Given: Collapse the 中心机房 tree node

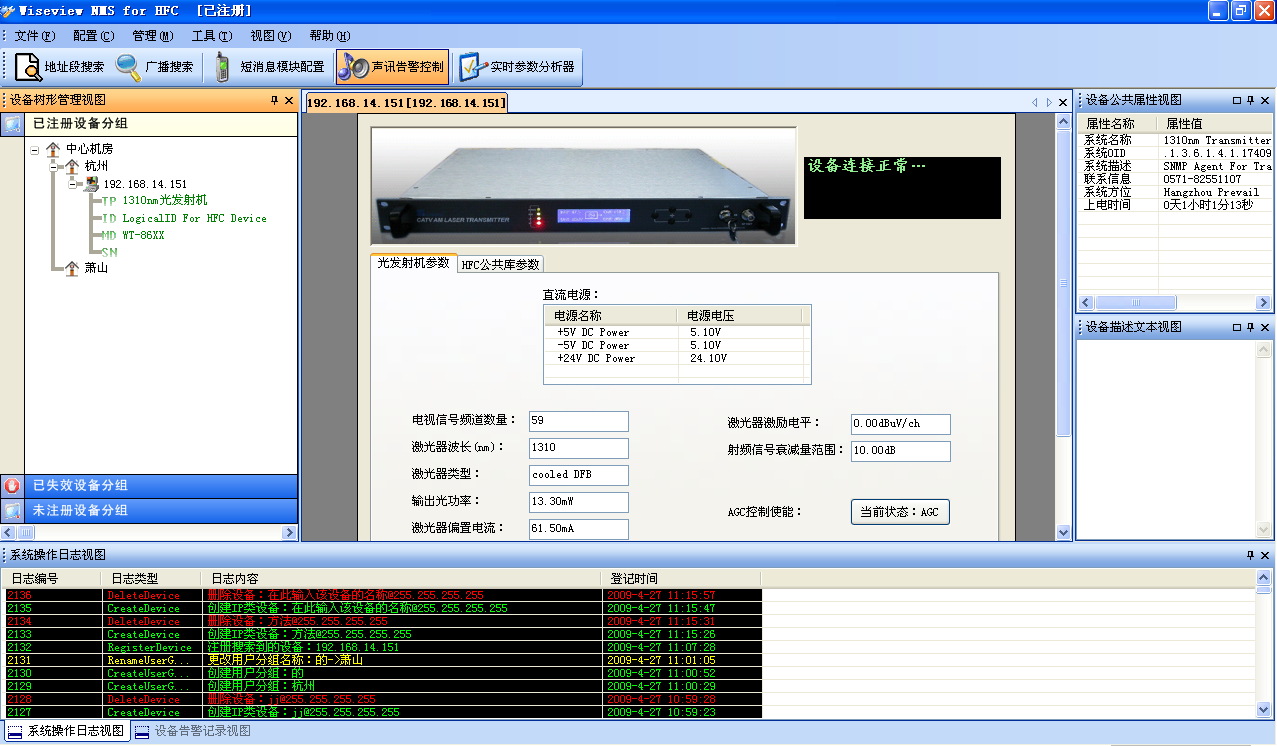Looking at the screenshot, I should (35, 149).
